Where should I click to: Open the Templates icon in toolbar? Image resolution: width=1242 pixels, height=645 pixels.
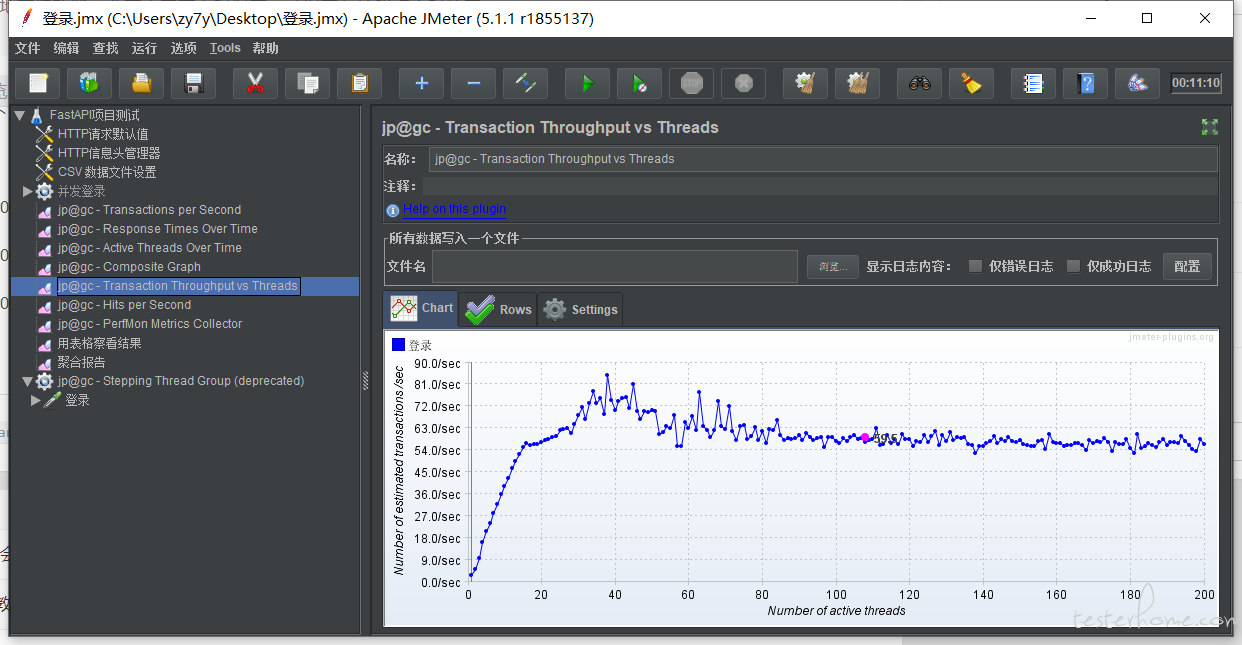pos(90,83)
